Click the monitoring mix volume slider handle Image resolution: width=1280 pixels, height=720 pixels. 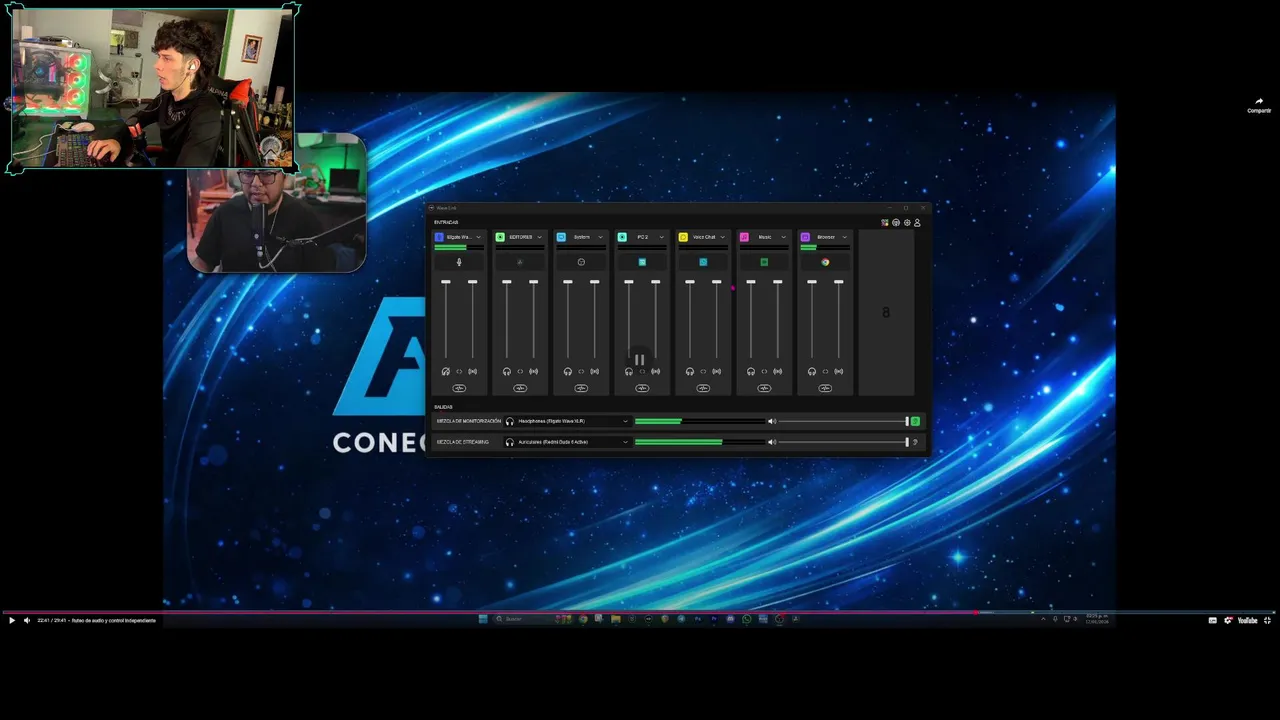click(x=907, y=421)
